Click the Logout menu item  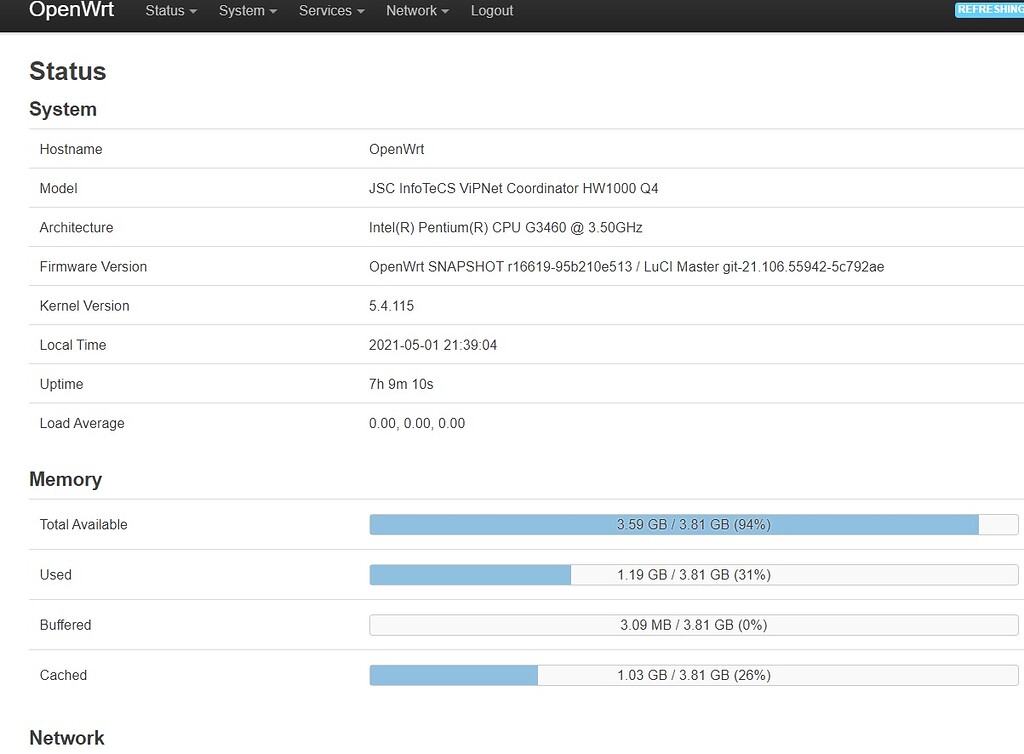click(491, 11)
